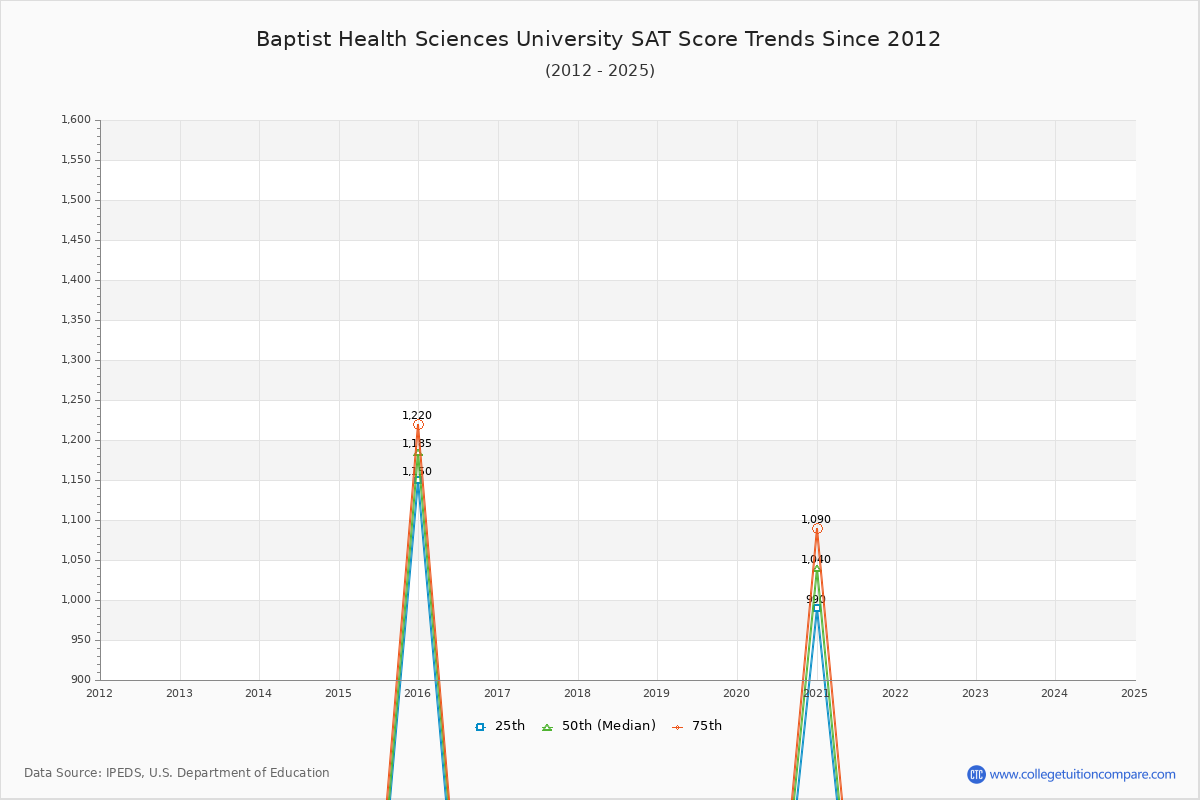Click the 2014 x-axis label

click(x=259, y=693)
